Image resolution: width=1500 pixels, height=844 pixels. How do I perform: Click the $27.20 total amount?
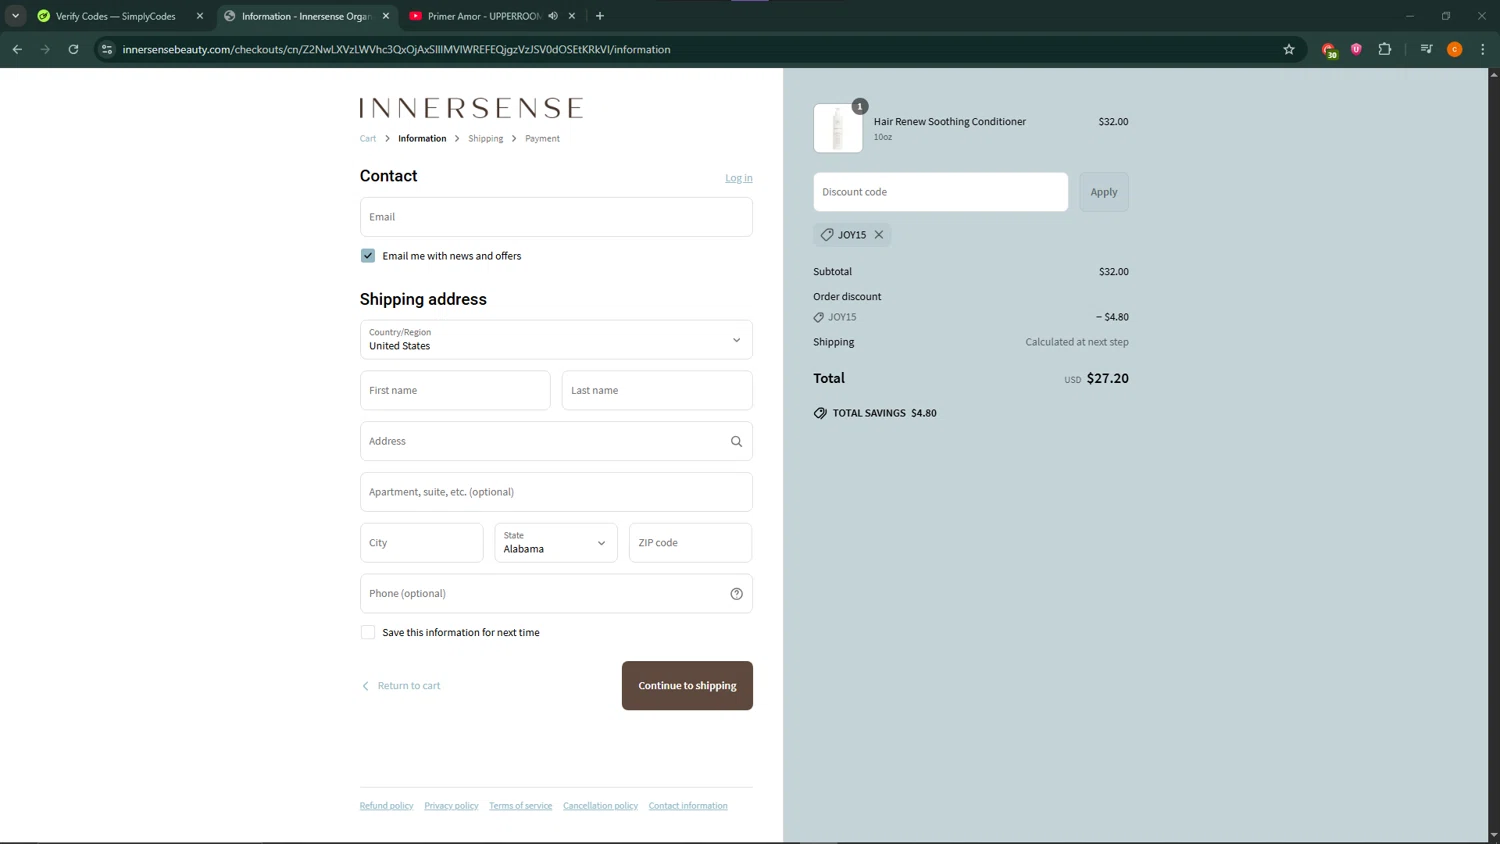pyautogui.click(x=1107, y=379)
